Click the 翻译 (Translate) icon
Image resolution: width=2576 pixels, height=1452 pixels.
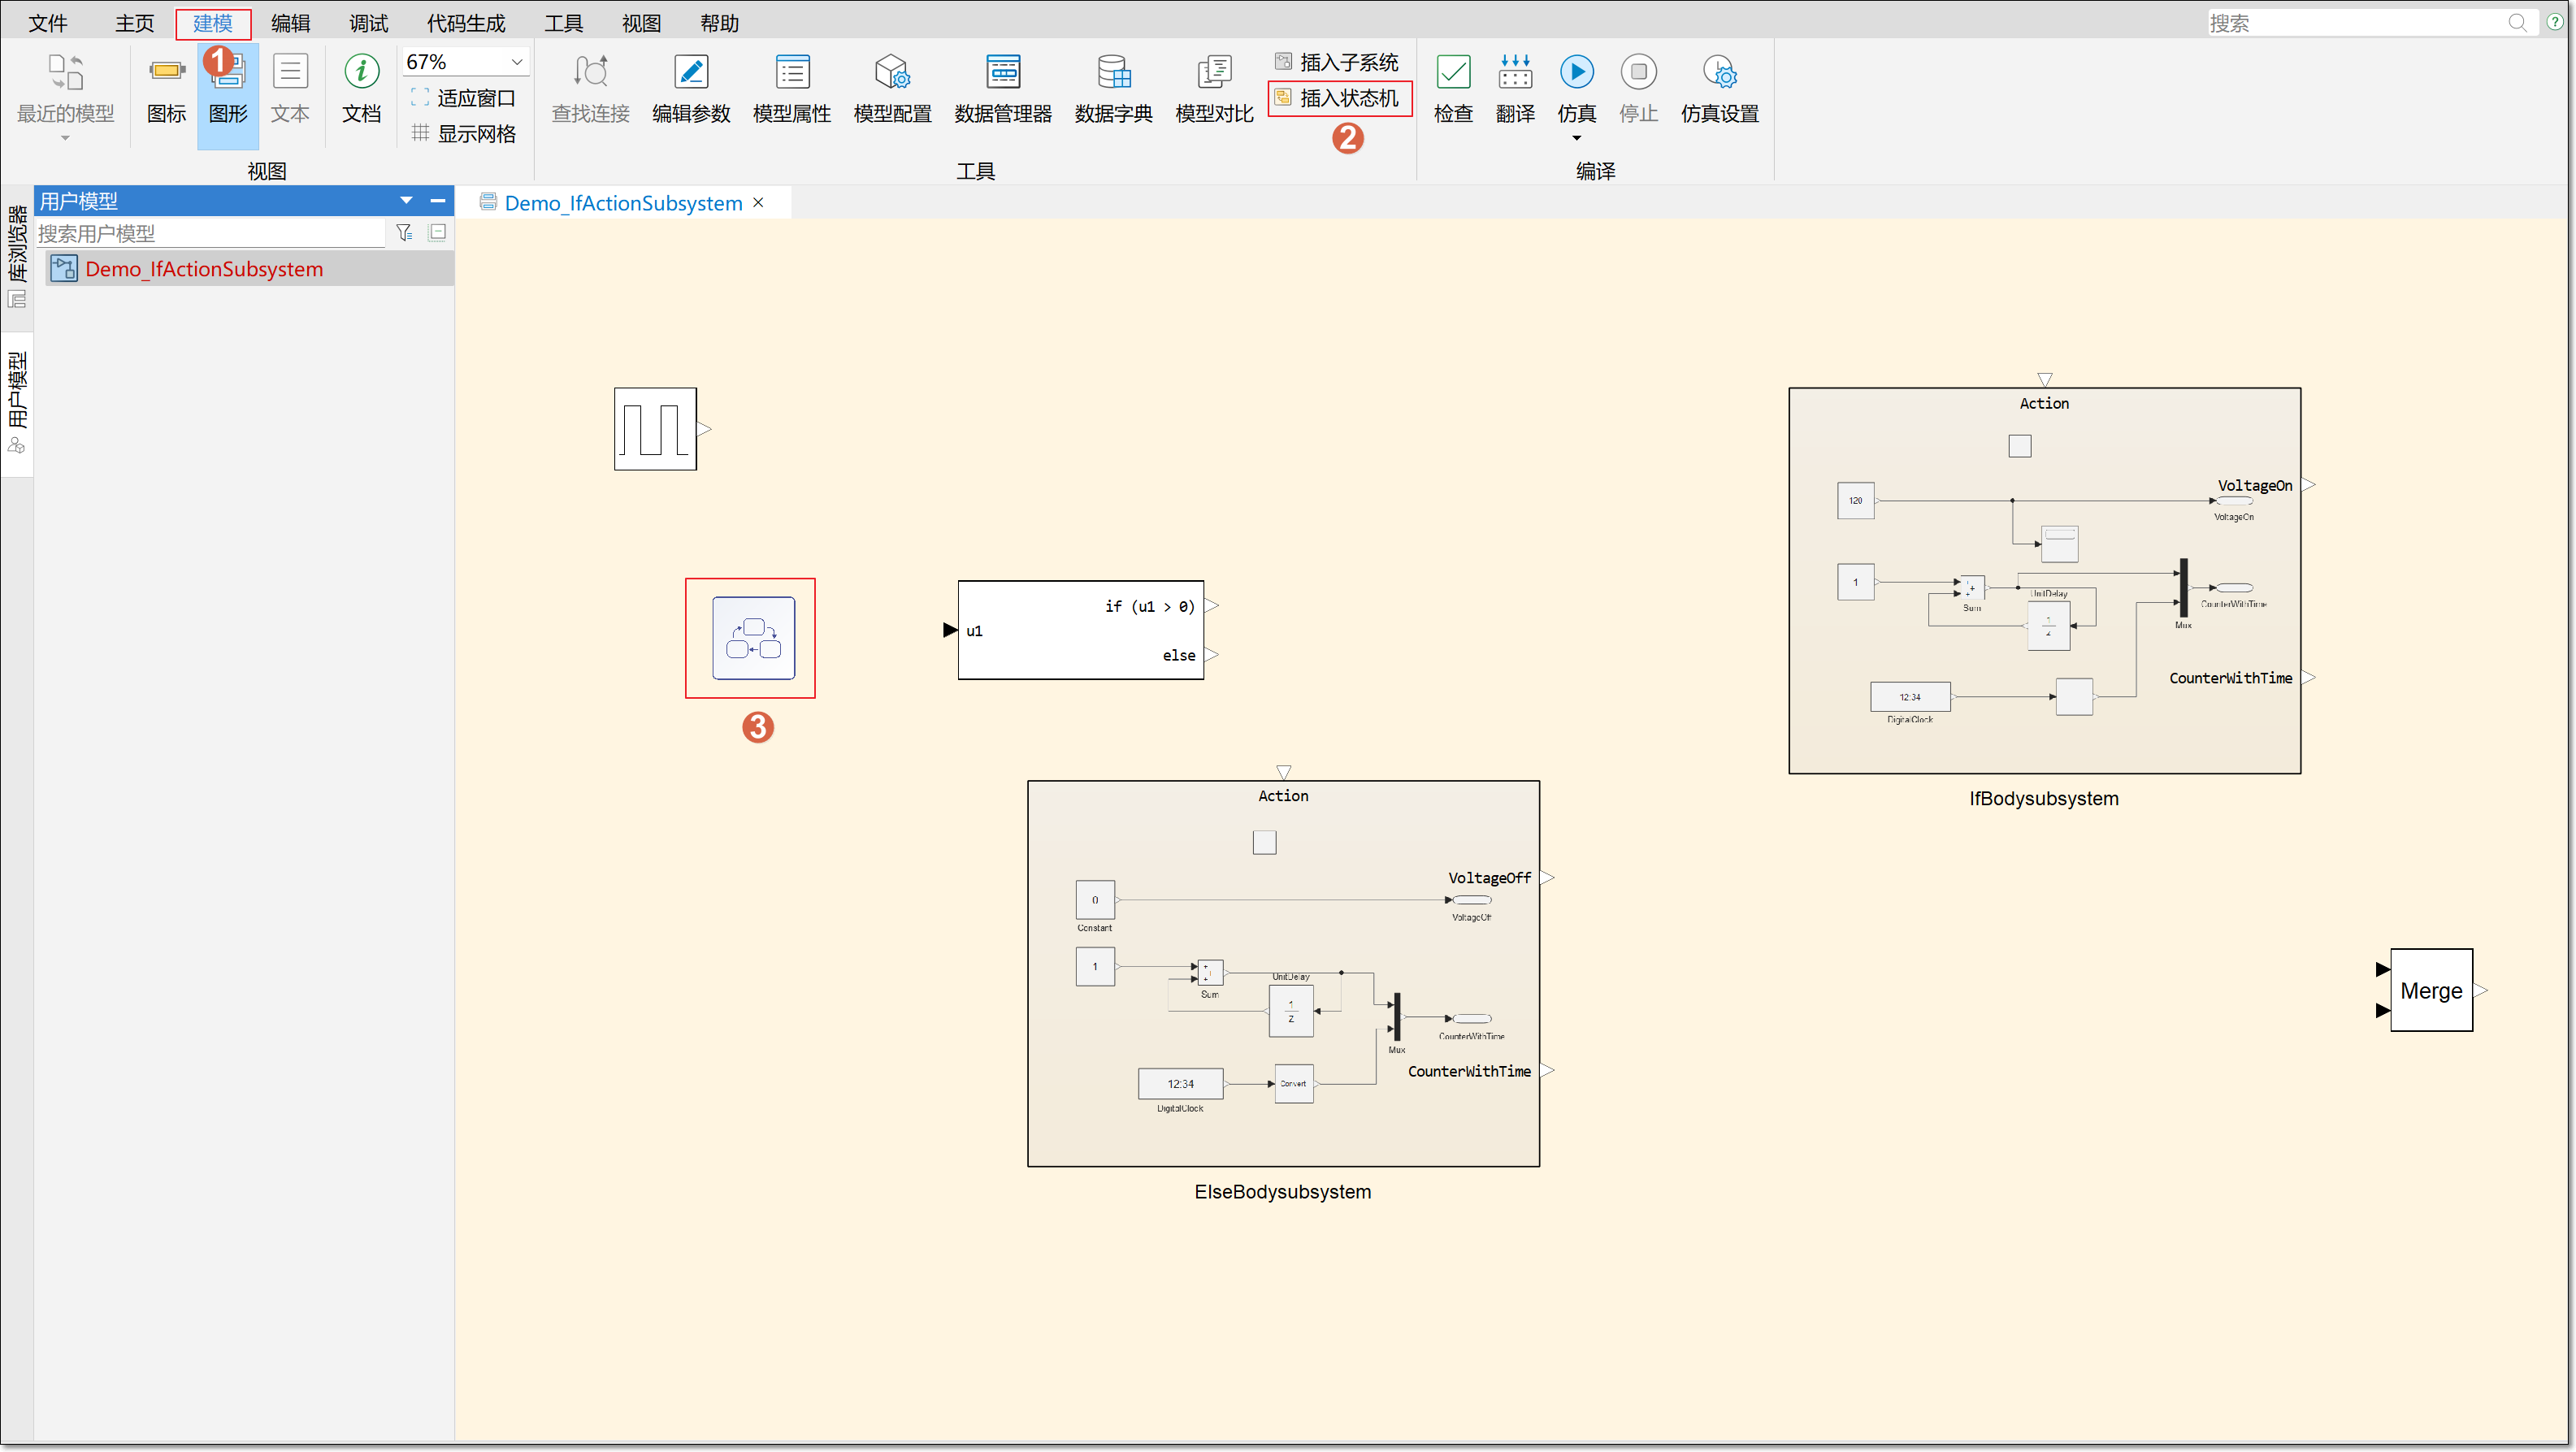point(1514,73)
